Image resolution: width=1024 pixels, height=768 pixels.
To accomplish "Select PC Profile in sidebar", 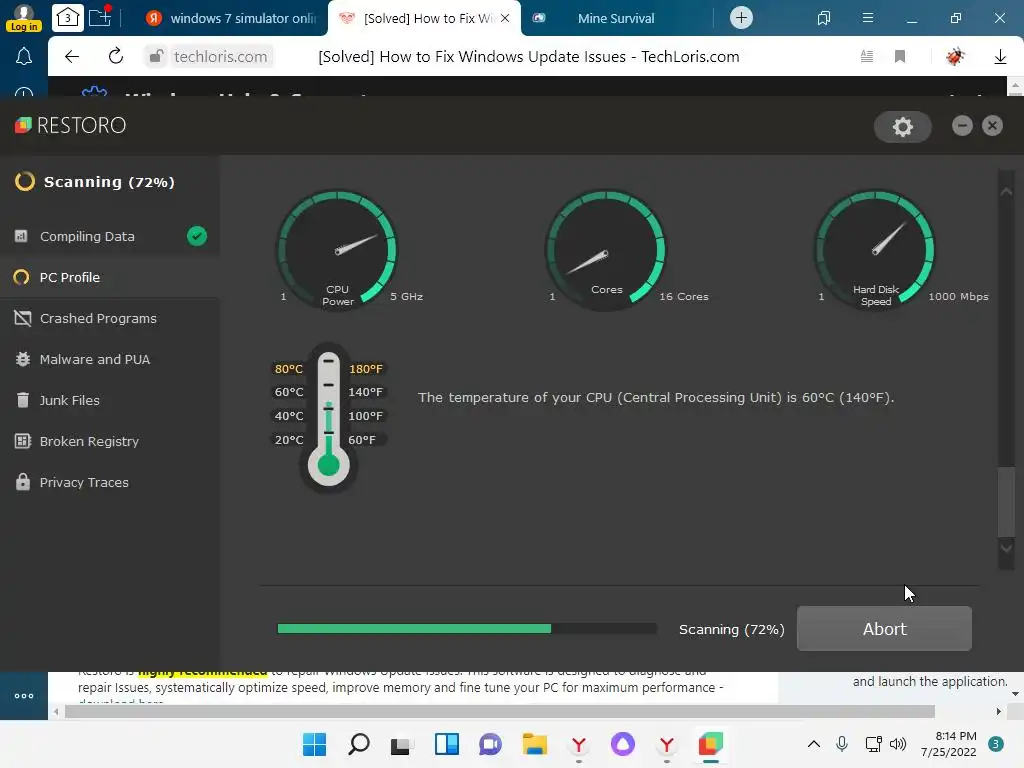I will (x=110, y=278).
